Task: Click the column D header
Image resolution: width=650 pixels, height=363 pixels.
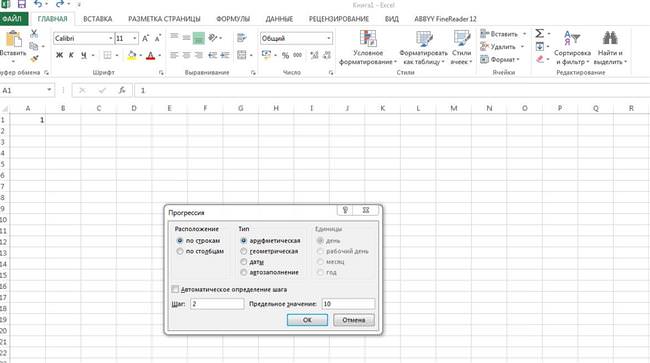Action: point(134,108)
